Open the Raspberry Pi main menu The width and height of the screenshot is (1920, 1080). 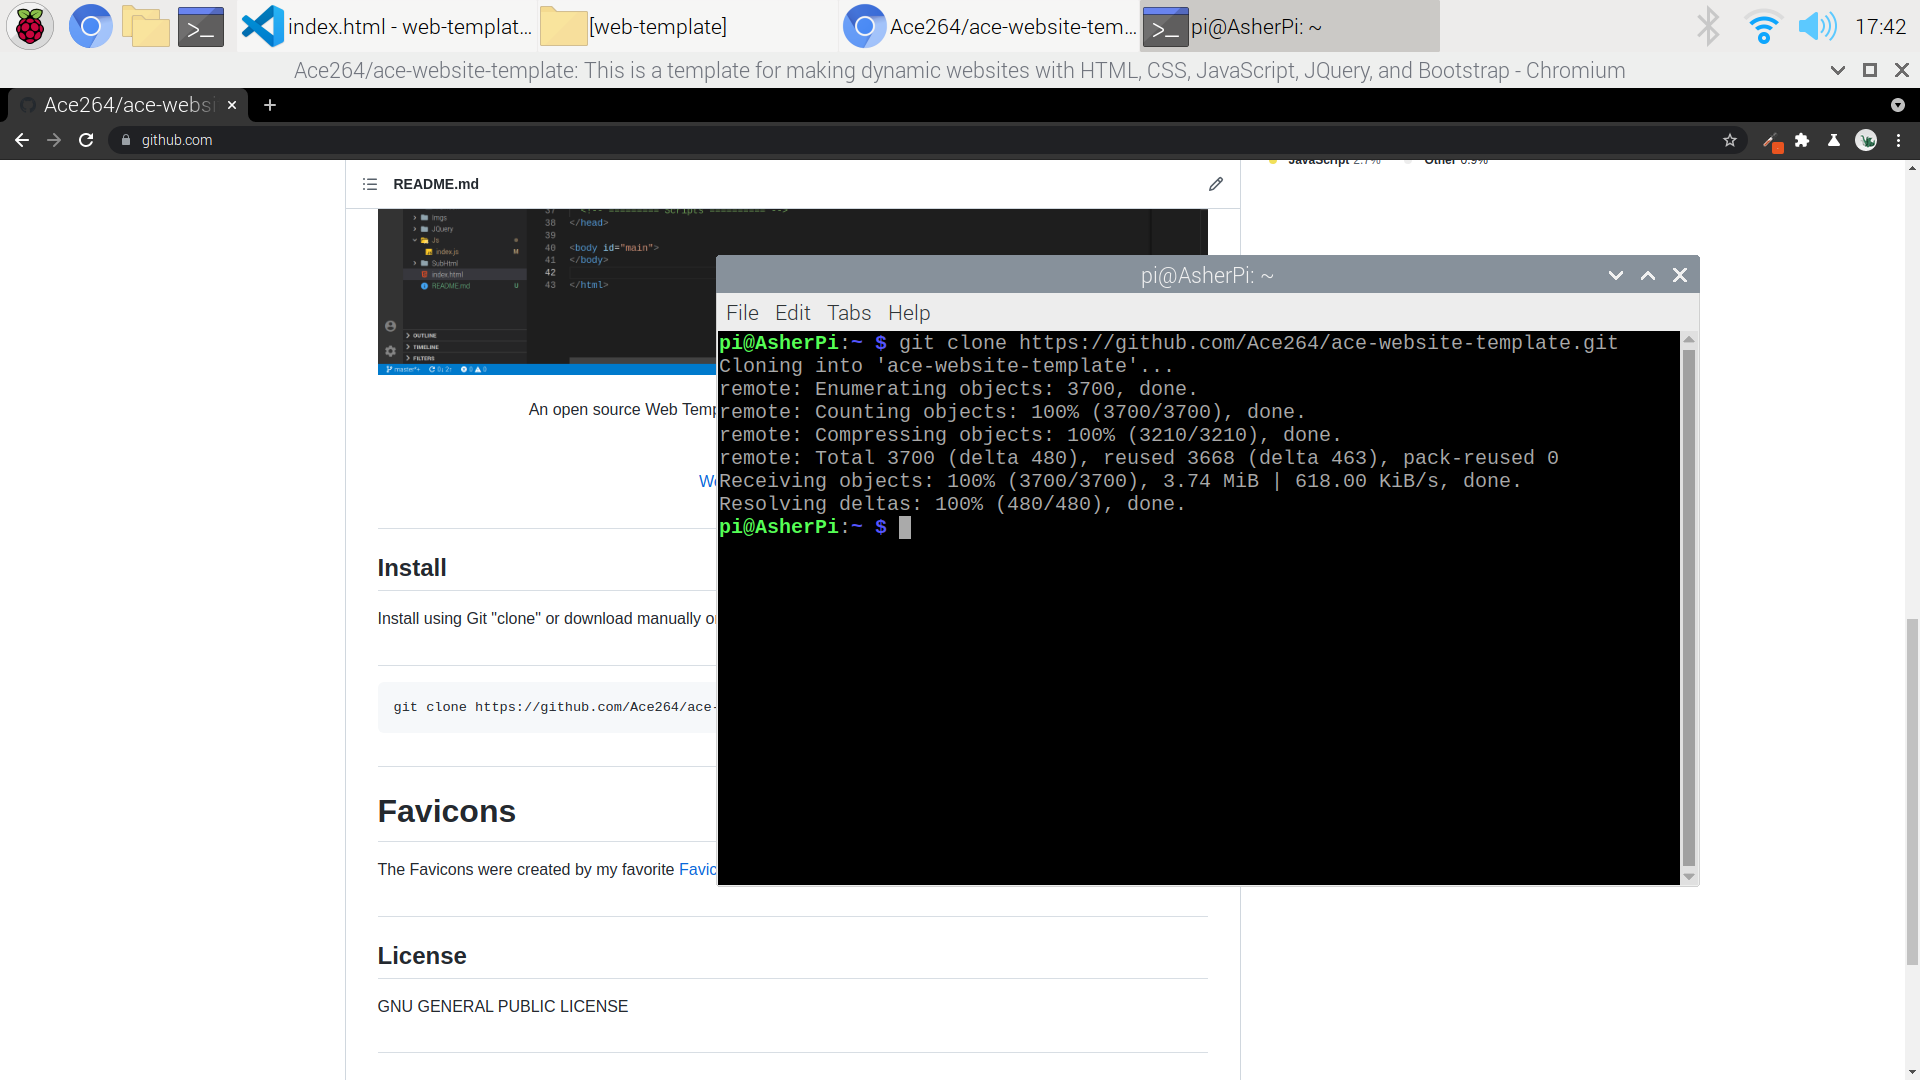pos(30,27)
